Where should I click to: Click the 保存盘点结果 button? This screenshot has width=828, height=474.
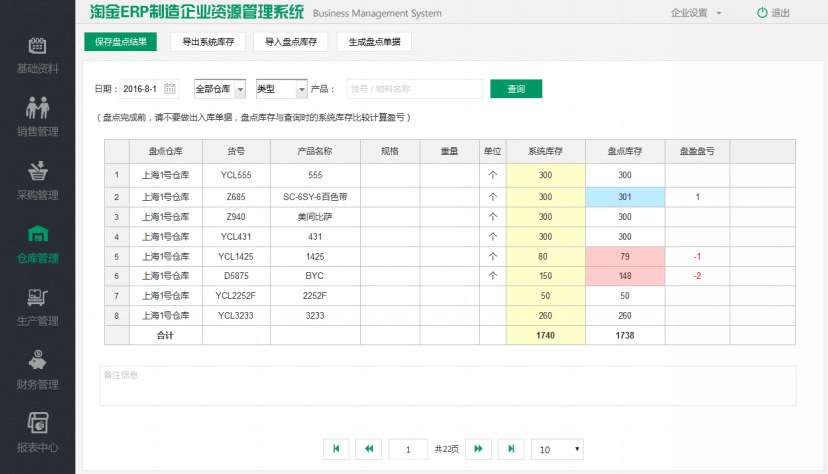120,42
